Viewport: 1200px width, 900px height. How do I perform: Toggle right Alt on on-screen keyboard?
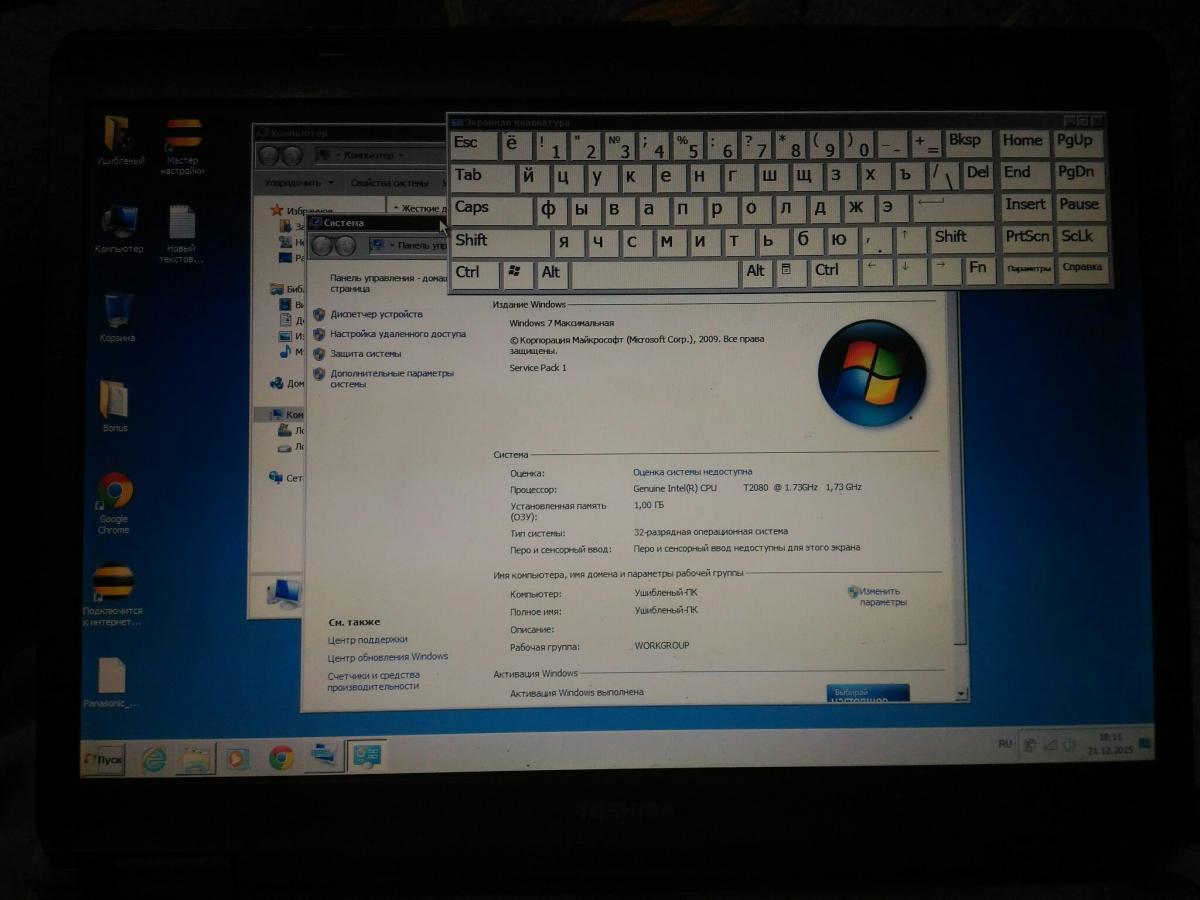coord(756,272)
